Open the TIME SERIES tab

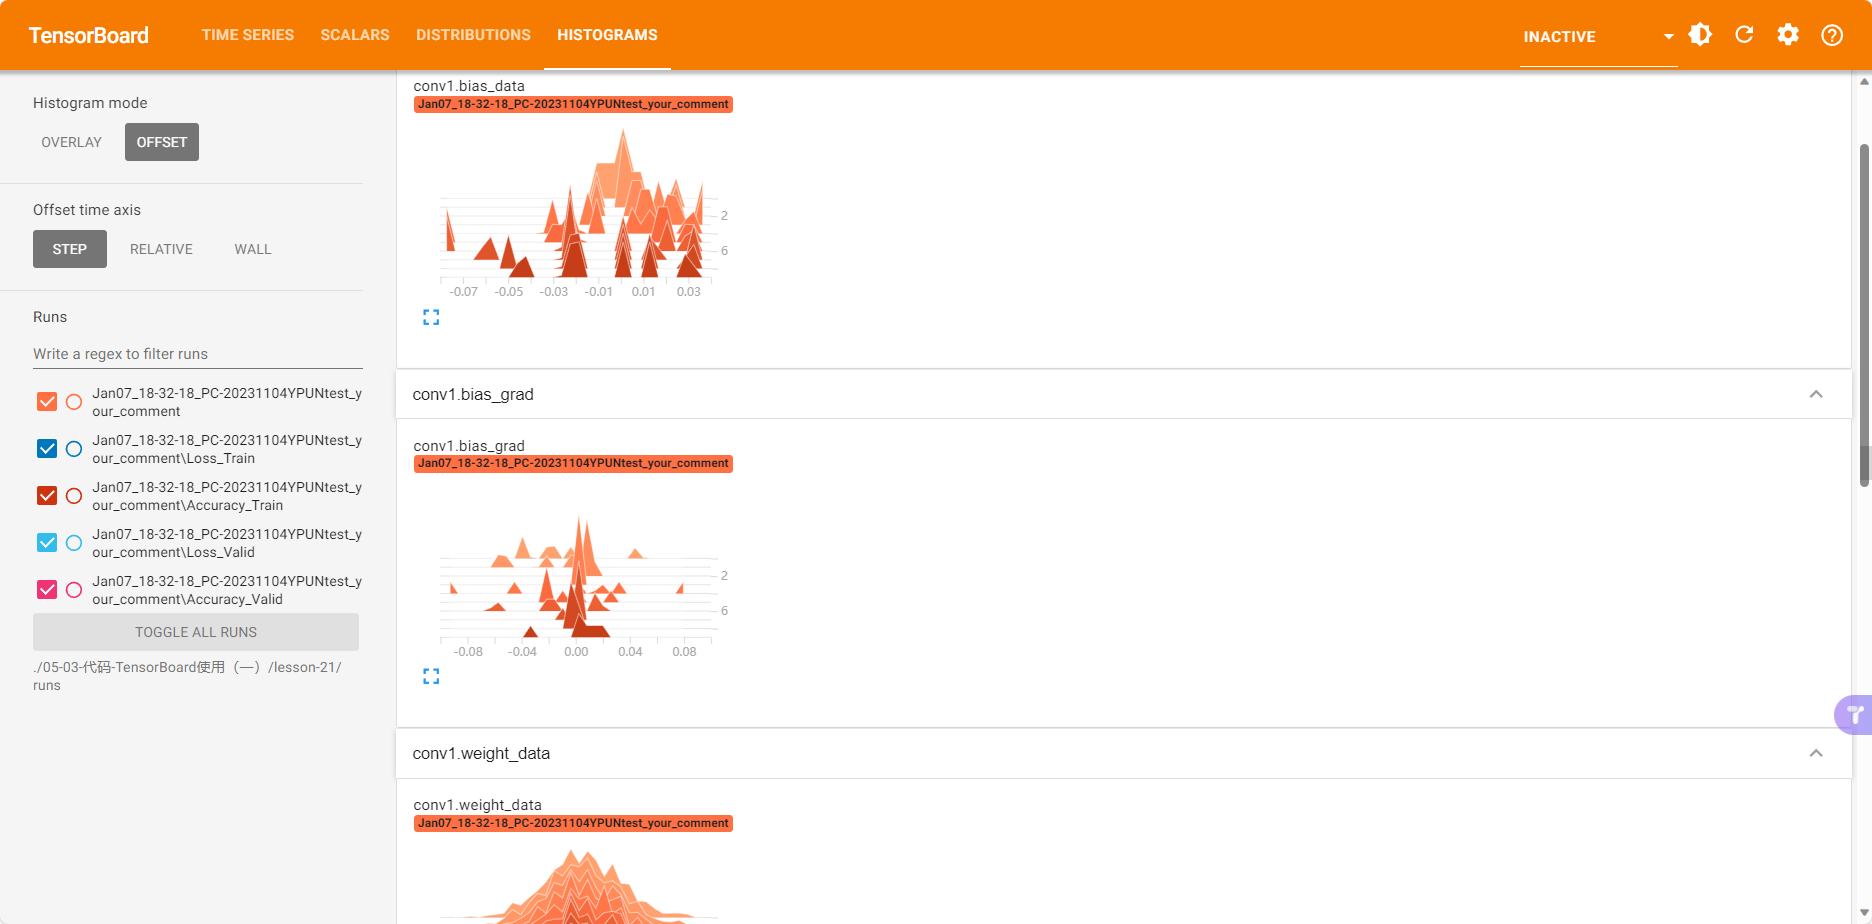click(248, 35)
